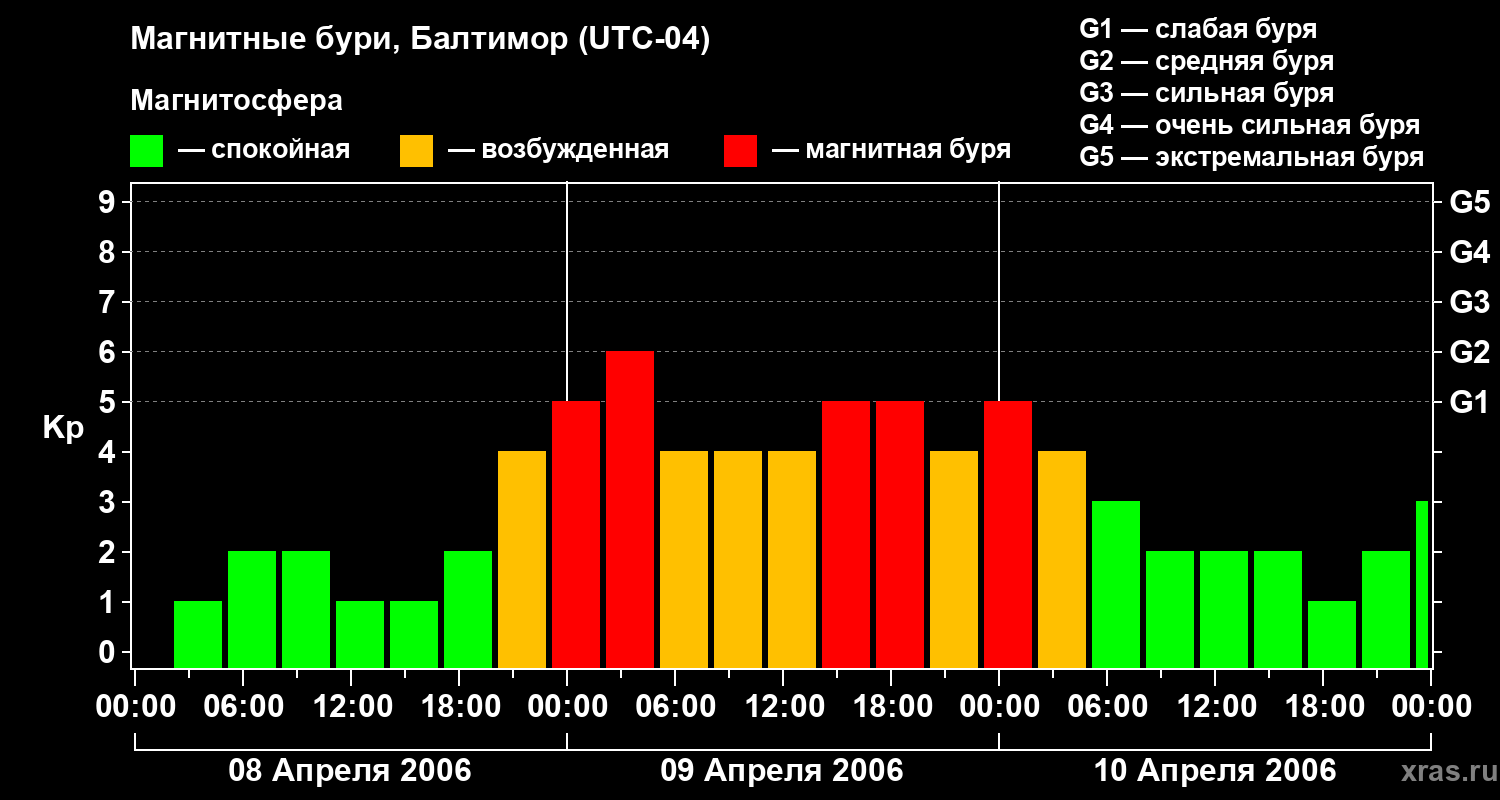The width and height of the screenshot is (1500, 800).
Task: Click the red 'магнитная буря' legend swatch
Action: point(740,151)
